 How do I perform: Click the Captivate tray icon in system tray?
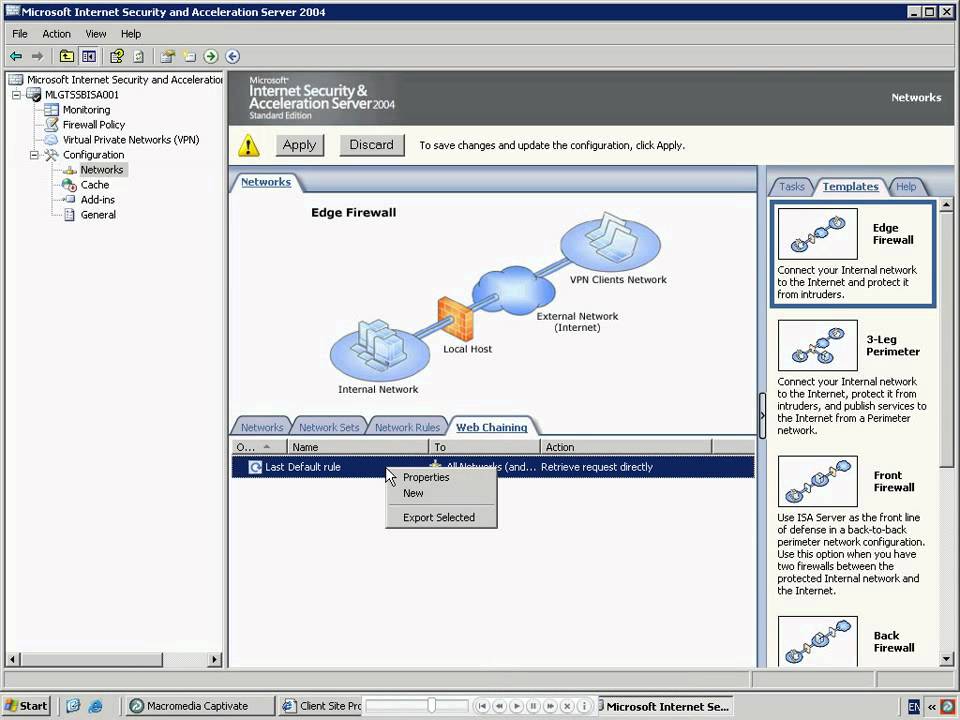pos(948,706)
